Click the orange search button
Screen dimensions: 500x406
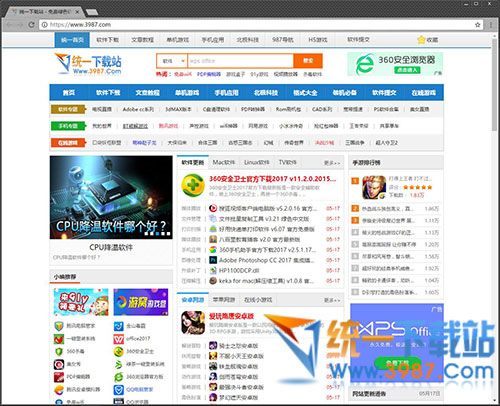click(x=308, y=61)
